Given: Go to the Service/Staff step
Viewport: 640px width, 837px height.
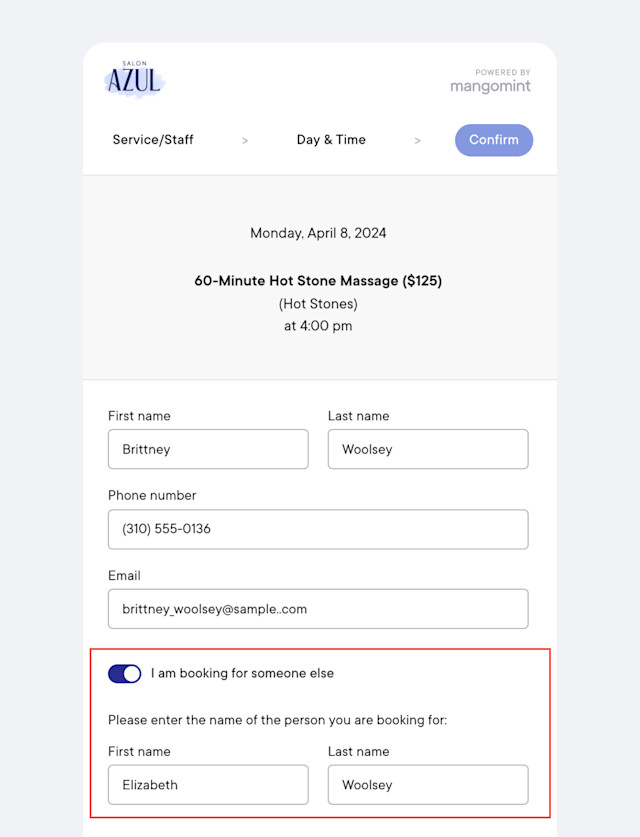Looking at the screenshot, I should [x=153, y=140].
